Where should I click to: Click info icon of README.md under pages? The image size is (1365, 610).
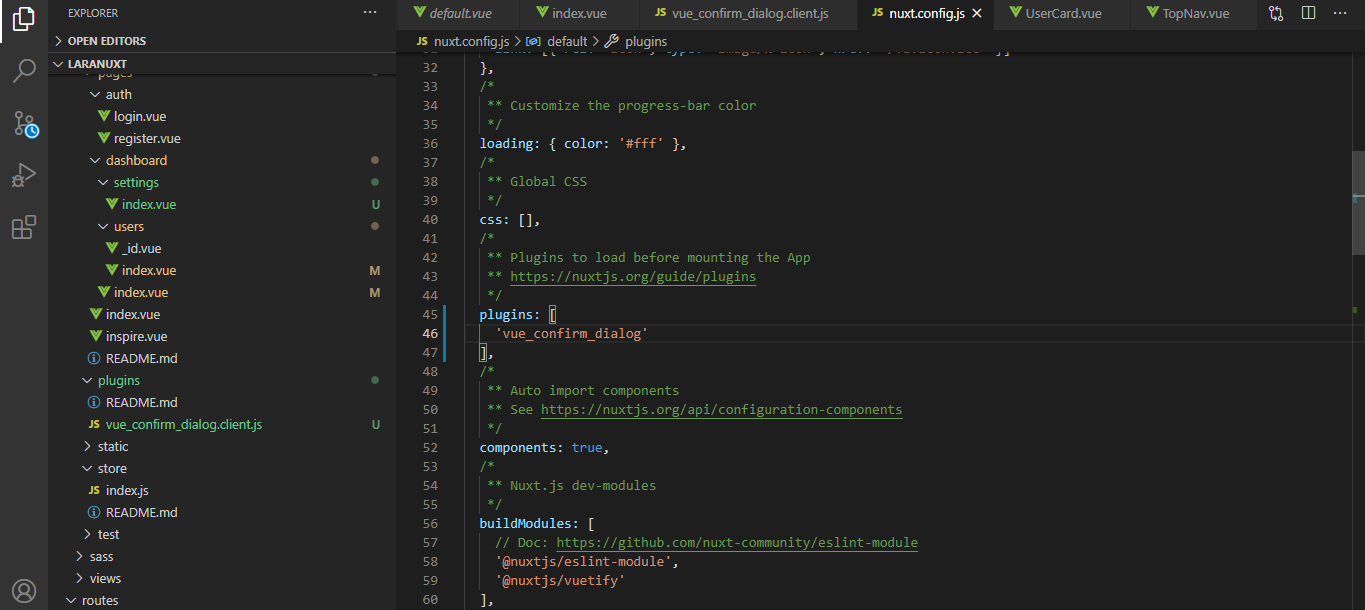94,358
